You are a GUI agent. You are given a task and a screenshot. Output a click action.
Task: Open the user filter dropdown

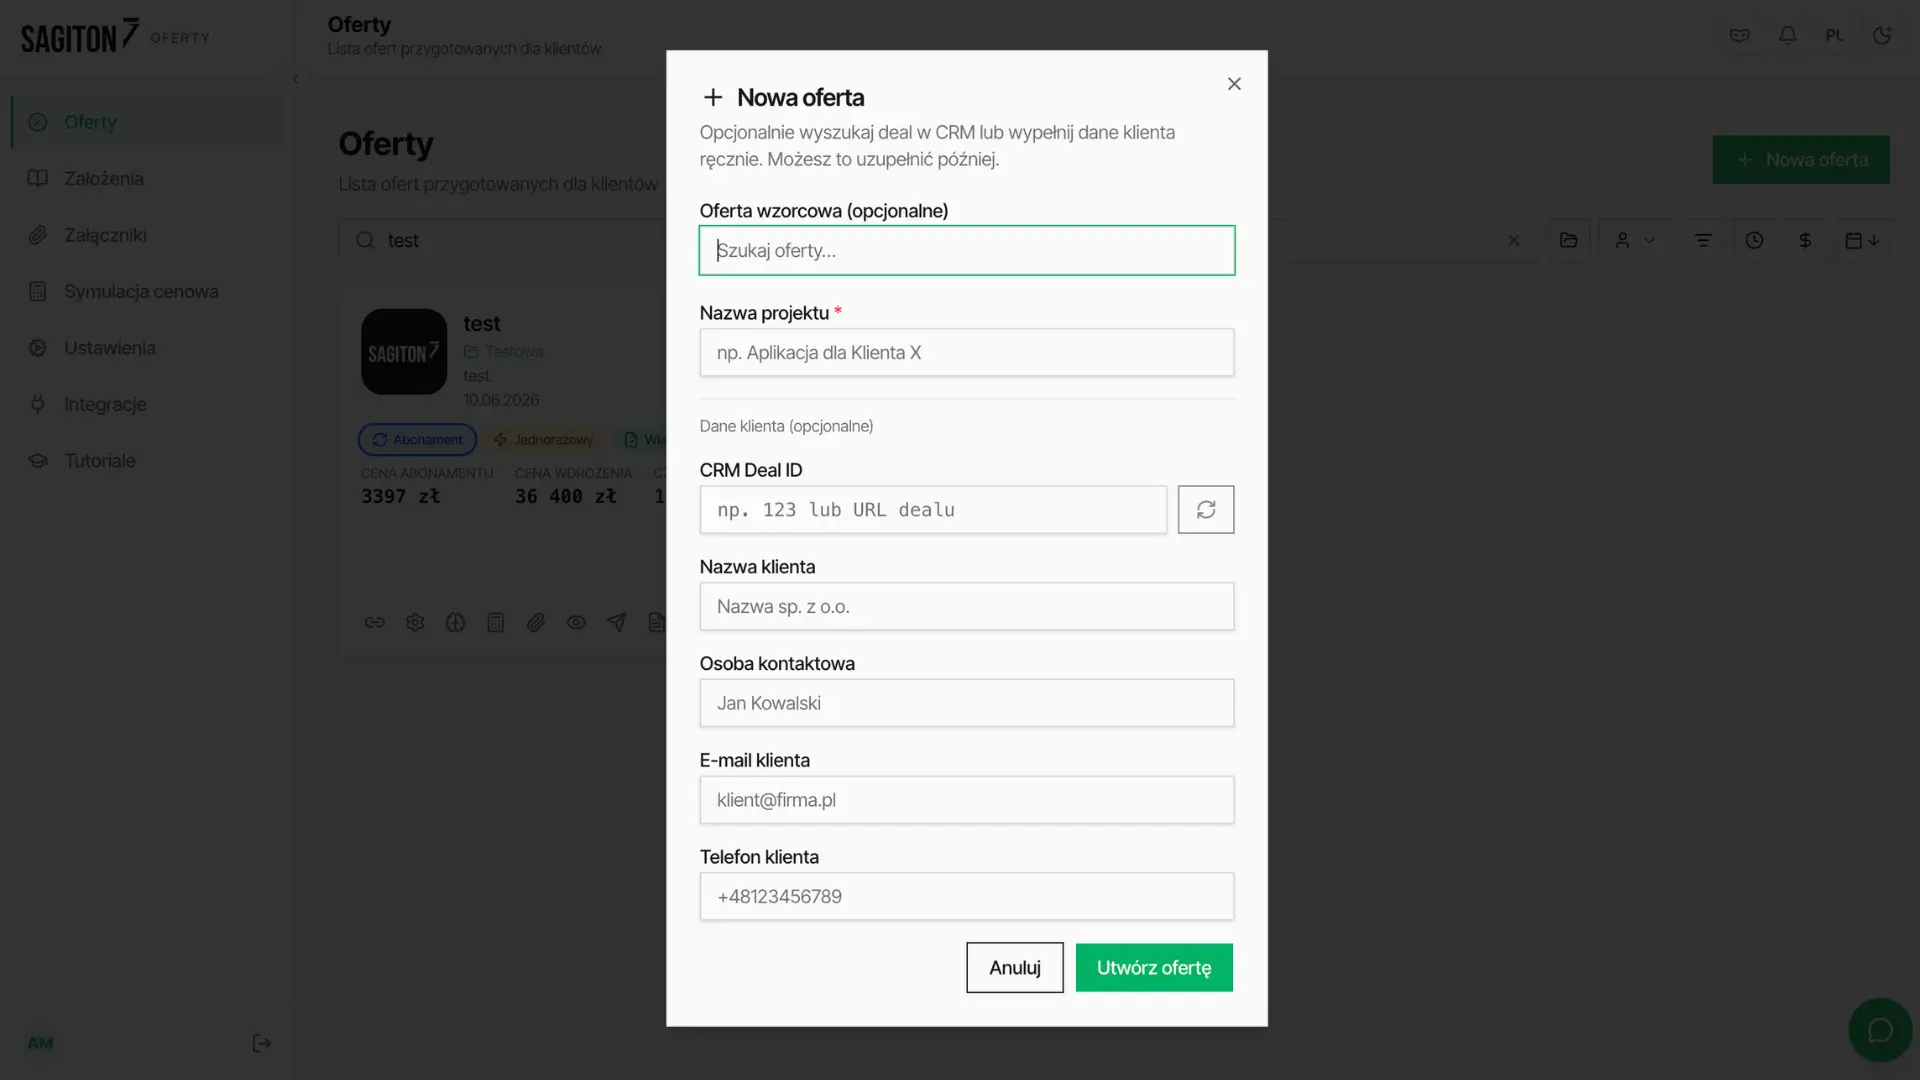(1635, 241)
